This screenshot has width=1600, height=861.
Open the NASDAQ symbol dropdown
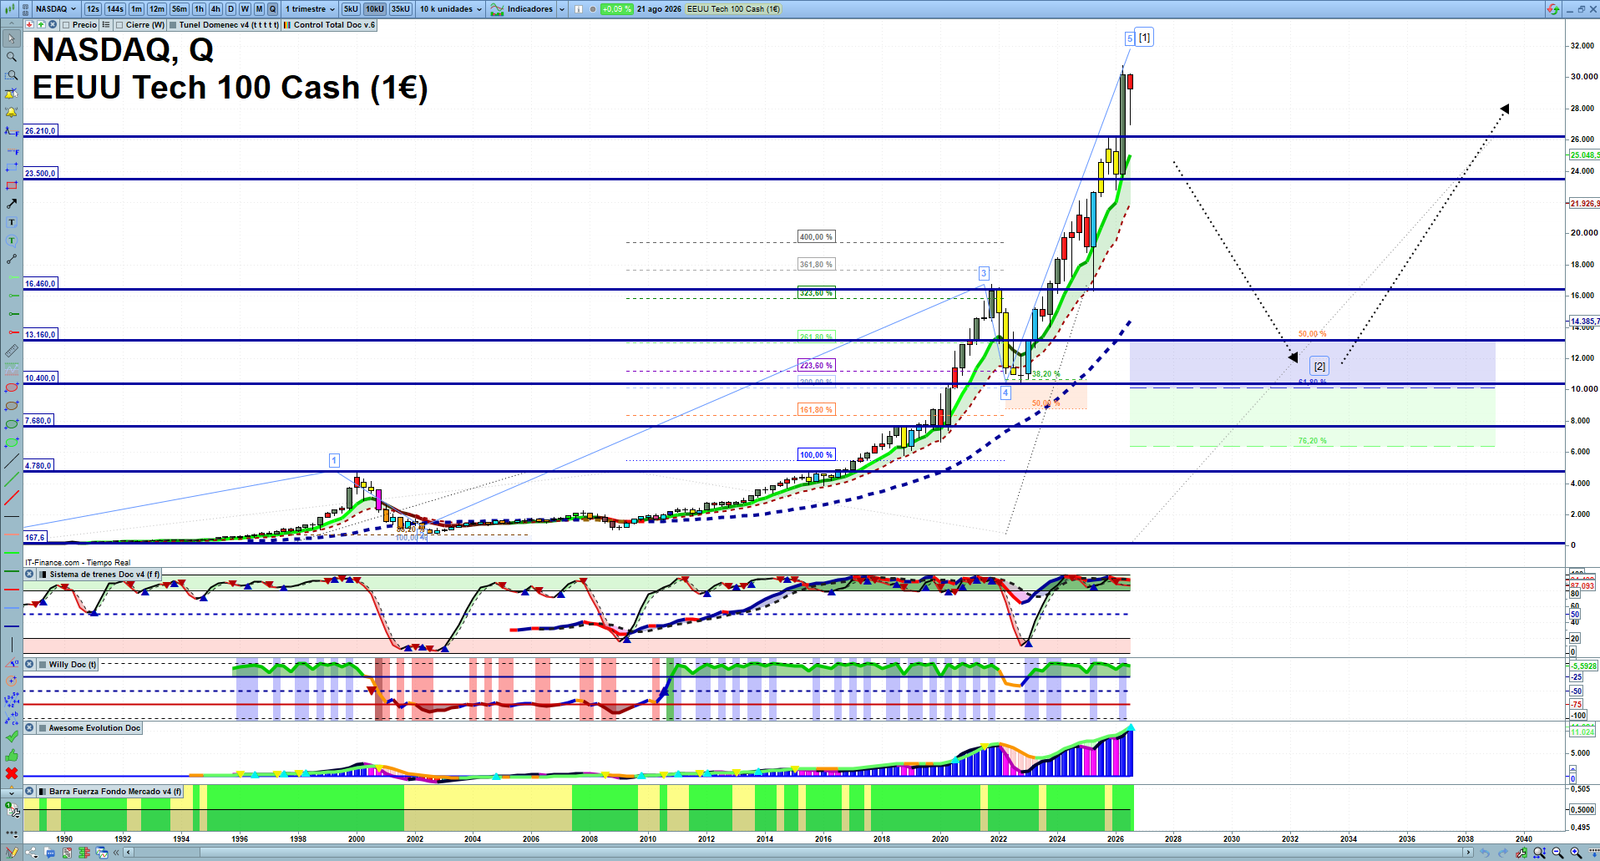(x=56, y=9)
